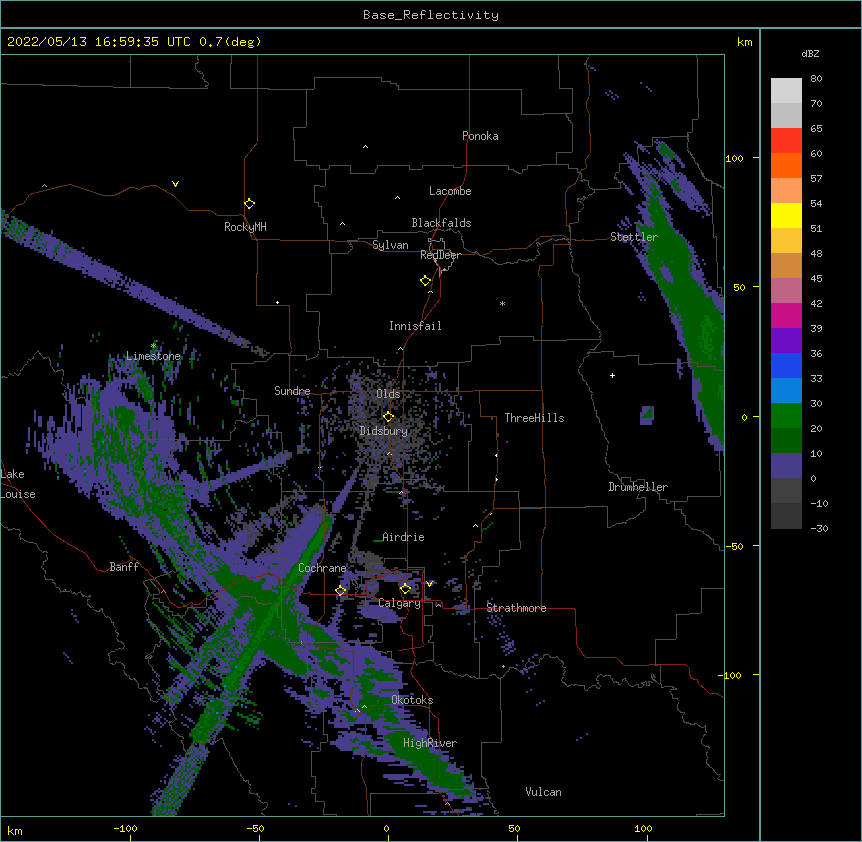Viewport: 862px width, 842px height.
Task: Click the 80 value at the legend top
Action: click(x=816, y=79)
